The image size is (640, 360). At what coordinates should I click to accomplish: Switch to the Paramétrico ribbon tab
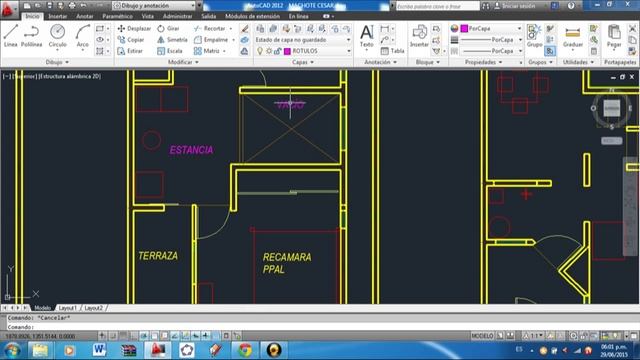coord(117,16)
